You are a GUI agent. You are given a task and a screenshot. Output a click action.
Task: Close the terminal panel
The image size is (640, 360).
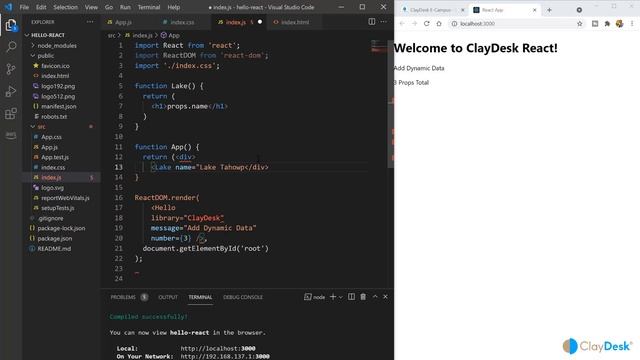[385, 297]
